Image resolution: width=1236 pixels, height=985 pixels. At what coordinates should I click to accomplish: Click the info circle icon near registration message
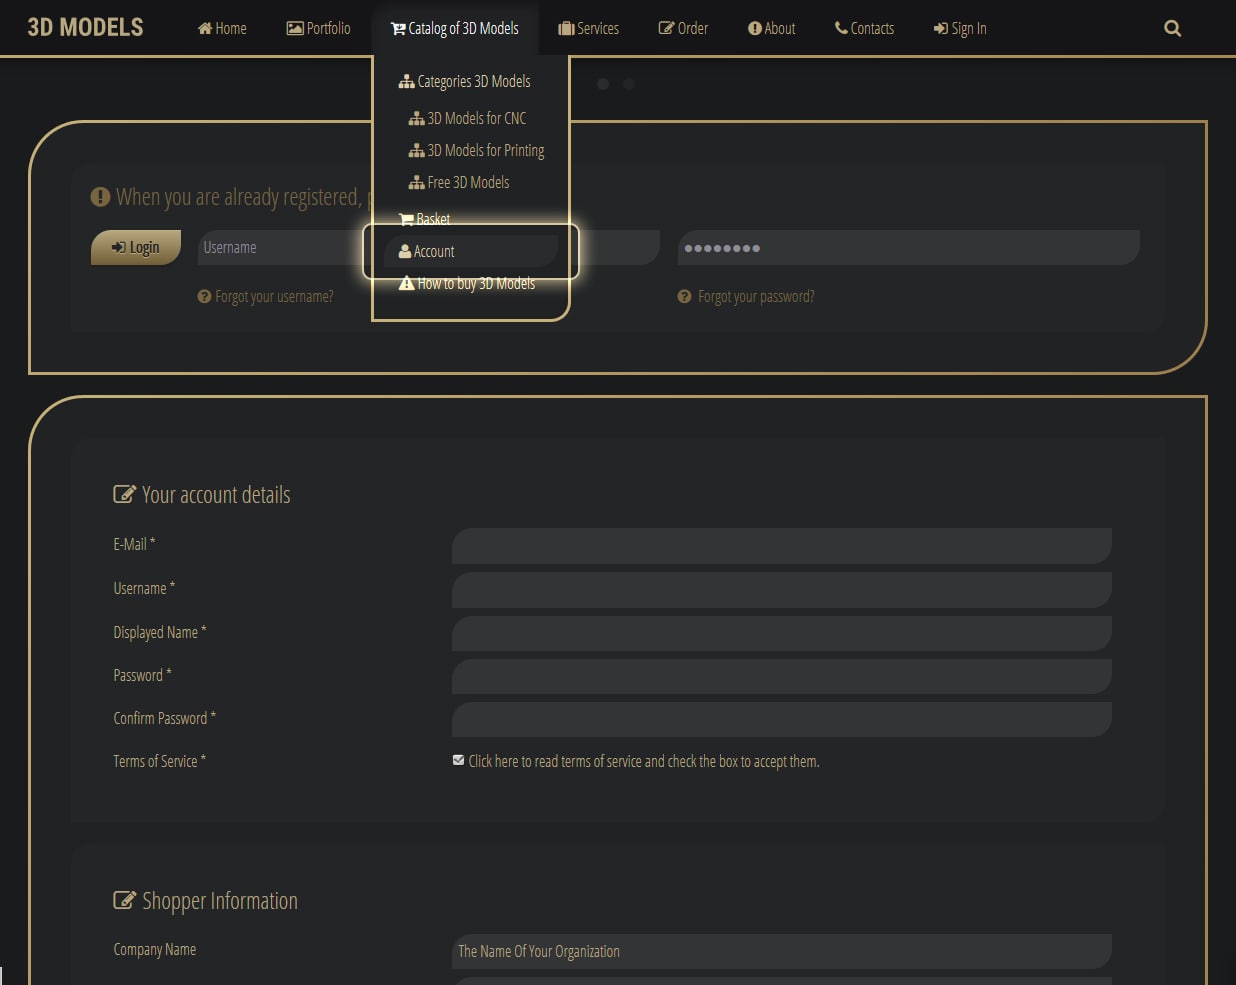click(x=100, y=196)
